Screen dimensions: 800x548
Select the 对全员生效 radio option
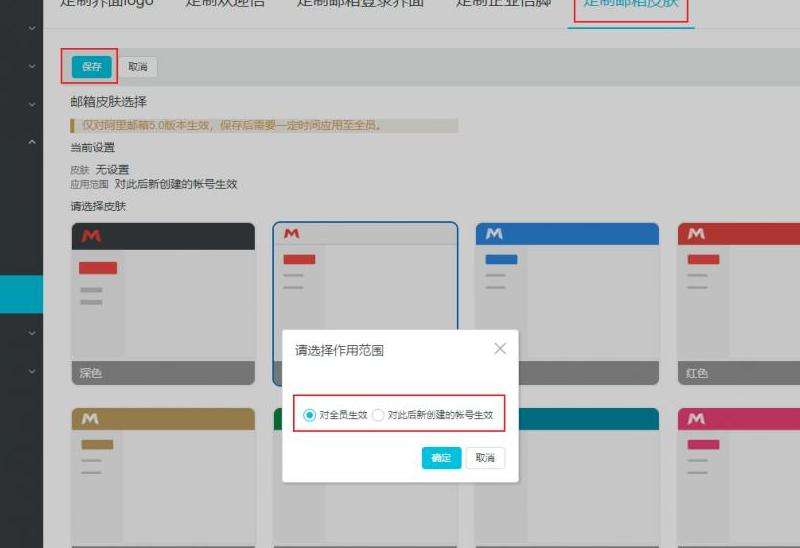coord(309,415)
